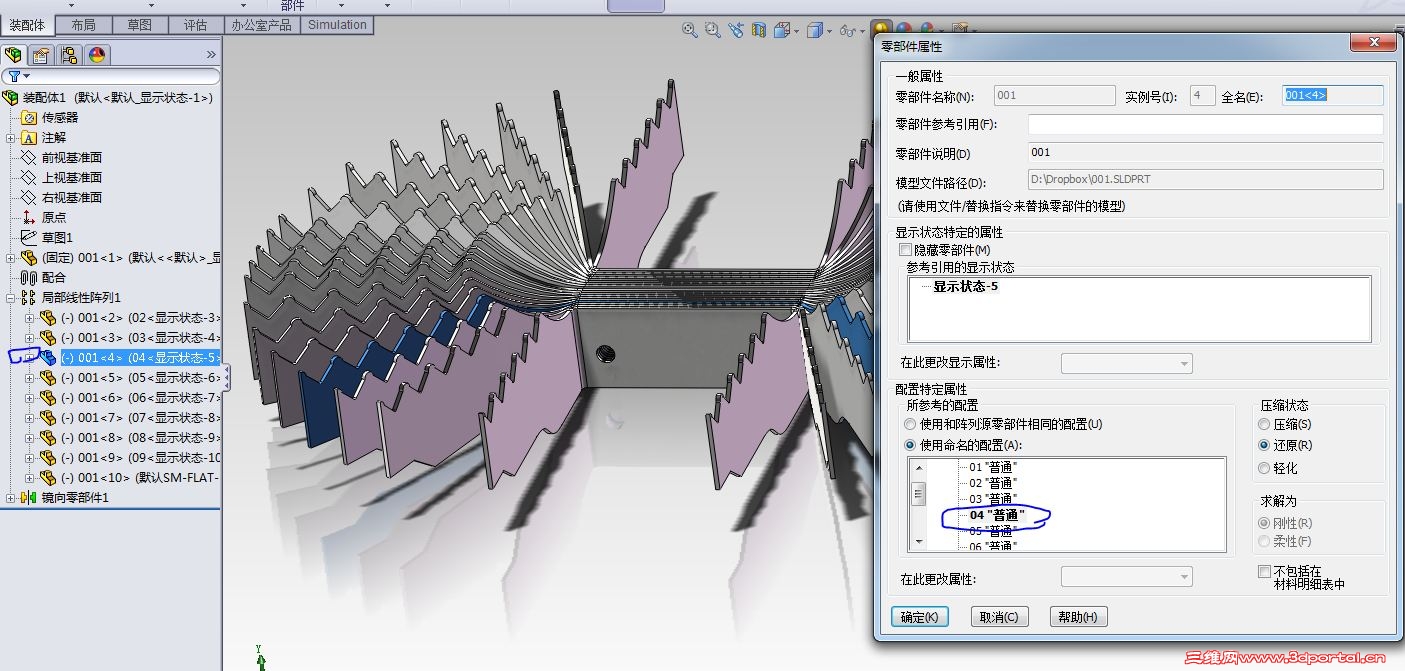Expand the 镜向零部件1 node
The image size is (1405, 671).
(11, 498)
